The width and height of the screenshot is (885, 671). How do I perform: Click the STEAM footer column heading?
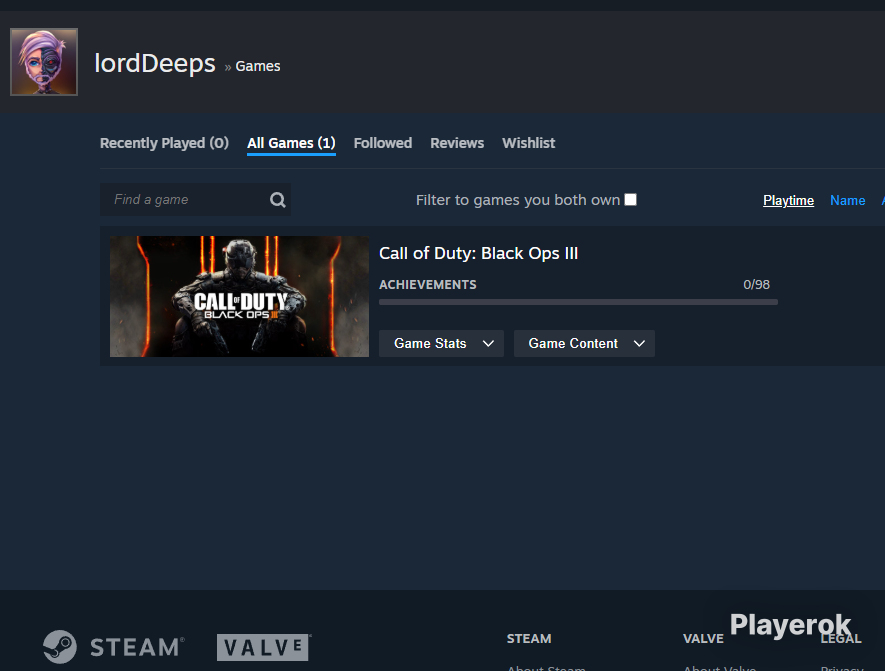pos(529,638)
